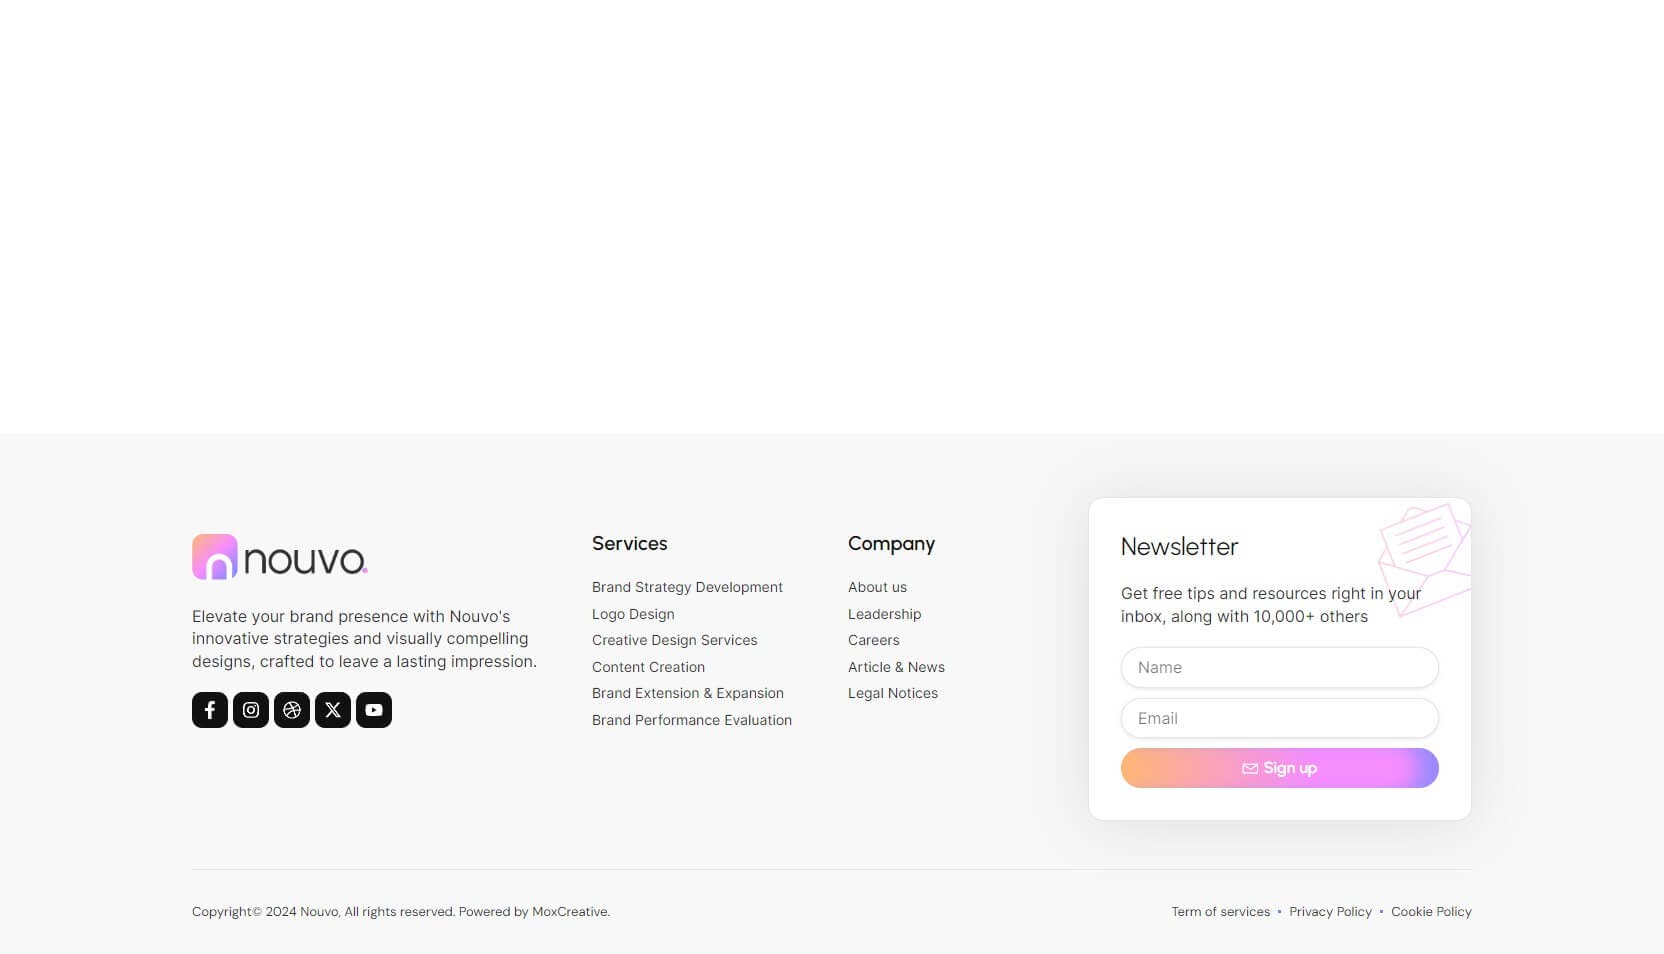This screenshot has height=954, width=1664.
Task: Open Brand Strategy Development link
Action: point(687,587)
